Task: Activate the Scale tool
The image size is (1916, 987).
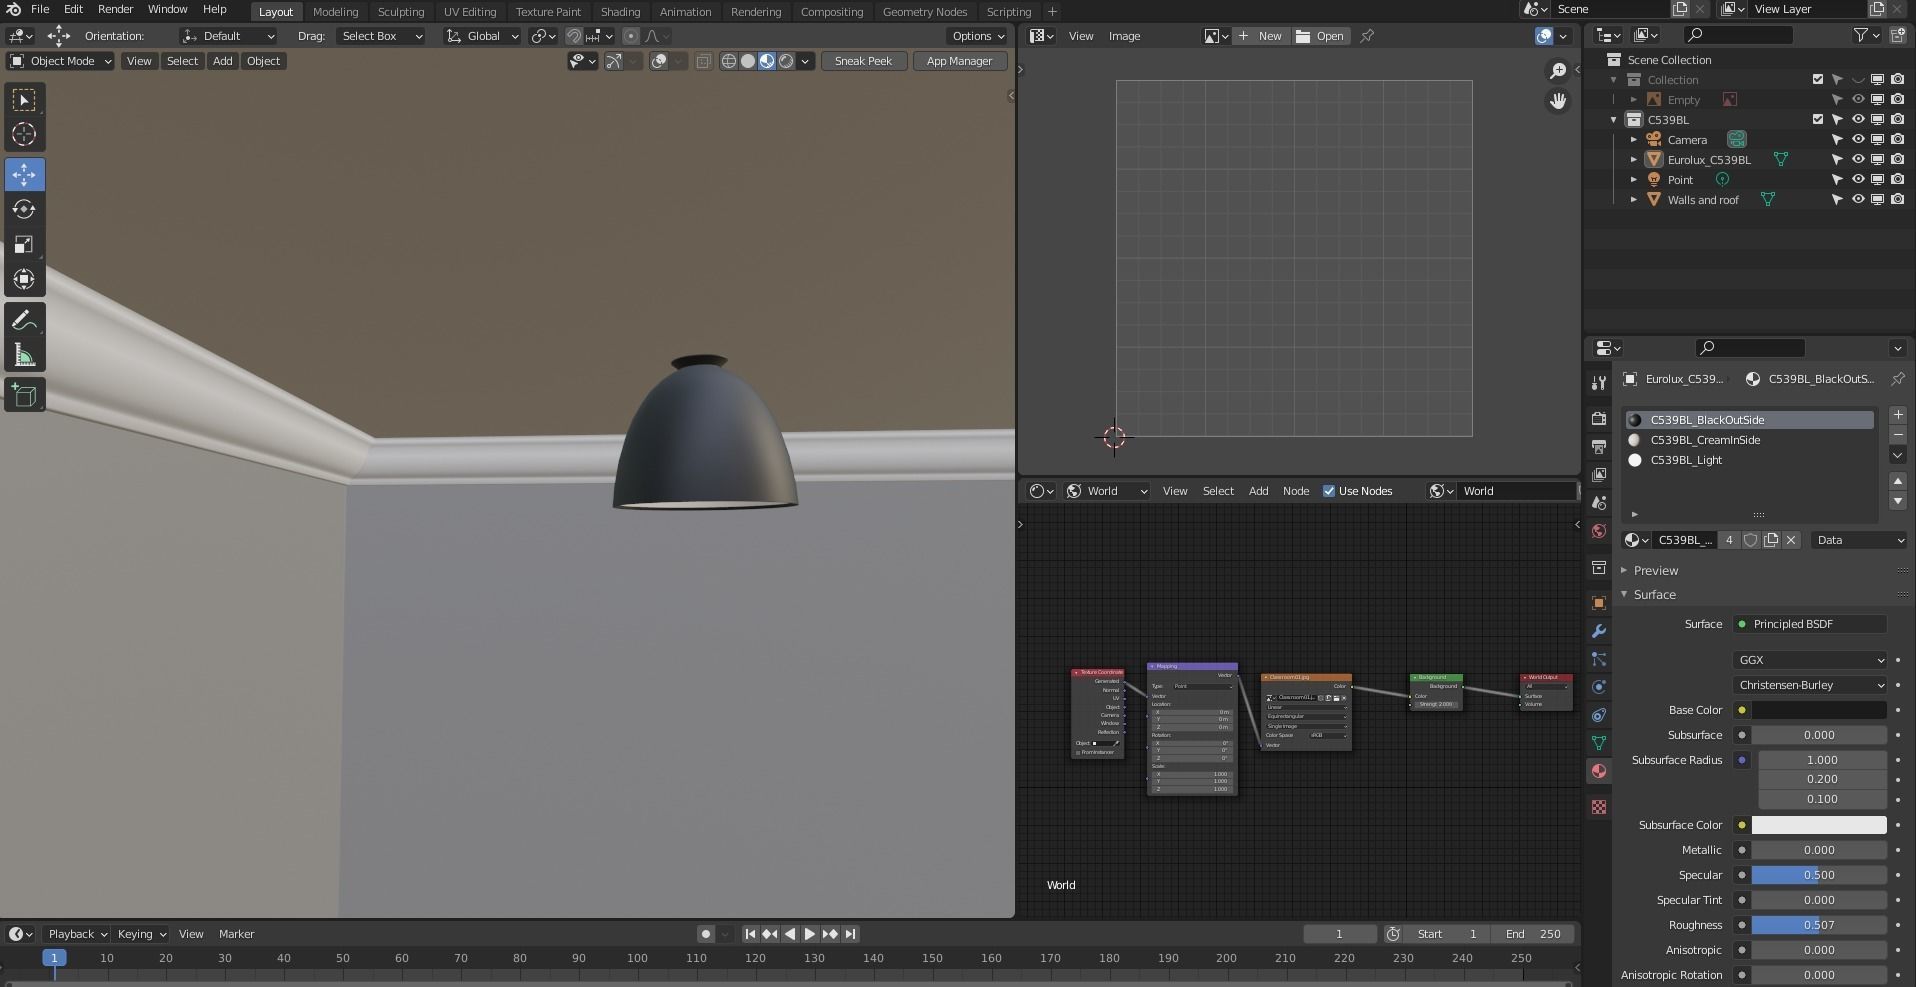Action: (24, 244)
